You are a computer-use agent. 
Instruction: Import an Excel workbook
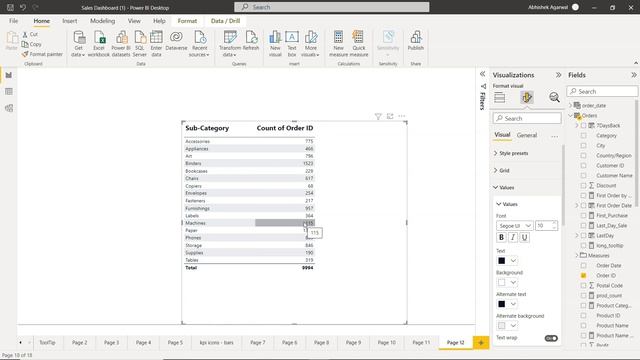point(99,44)
